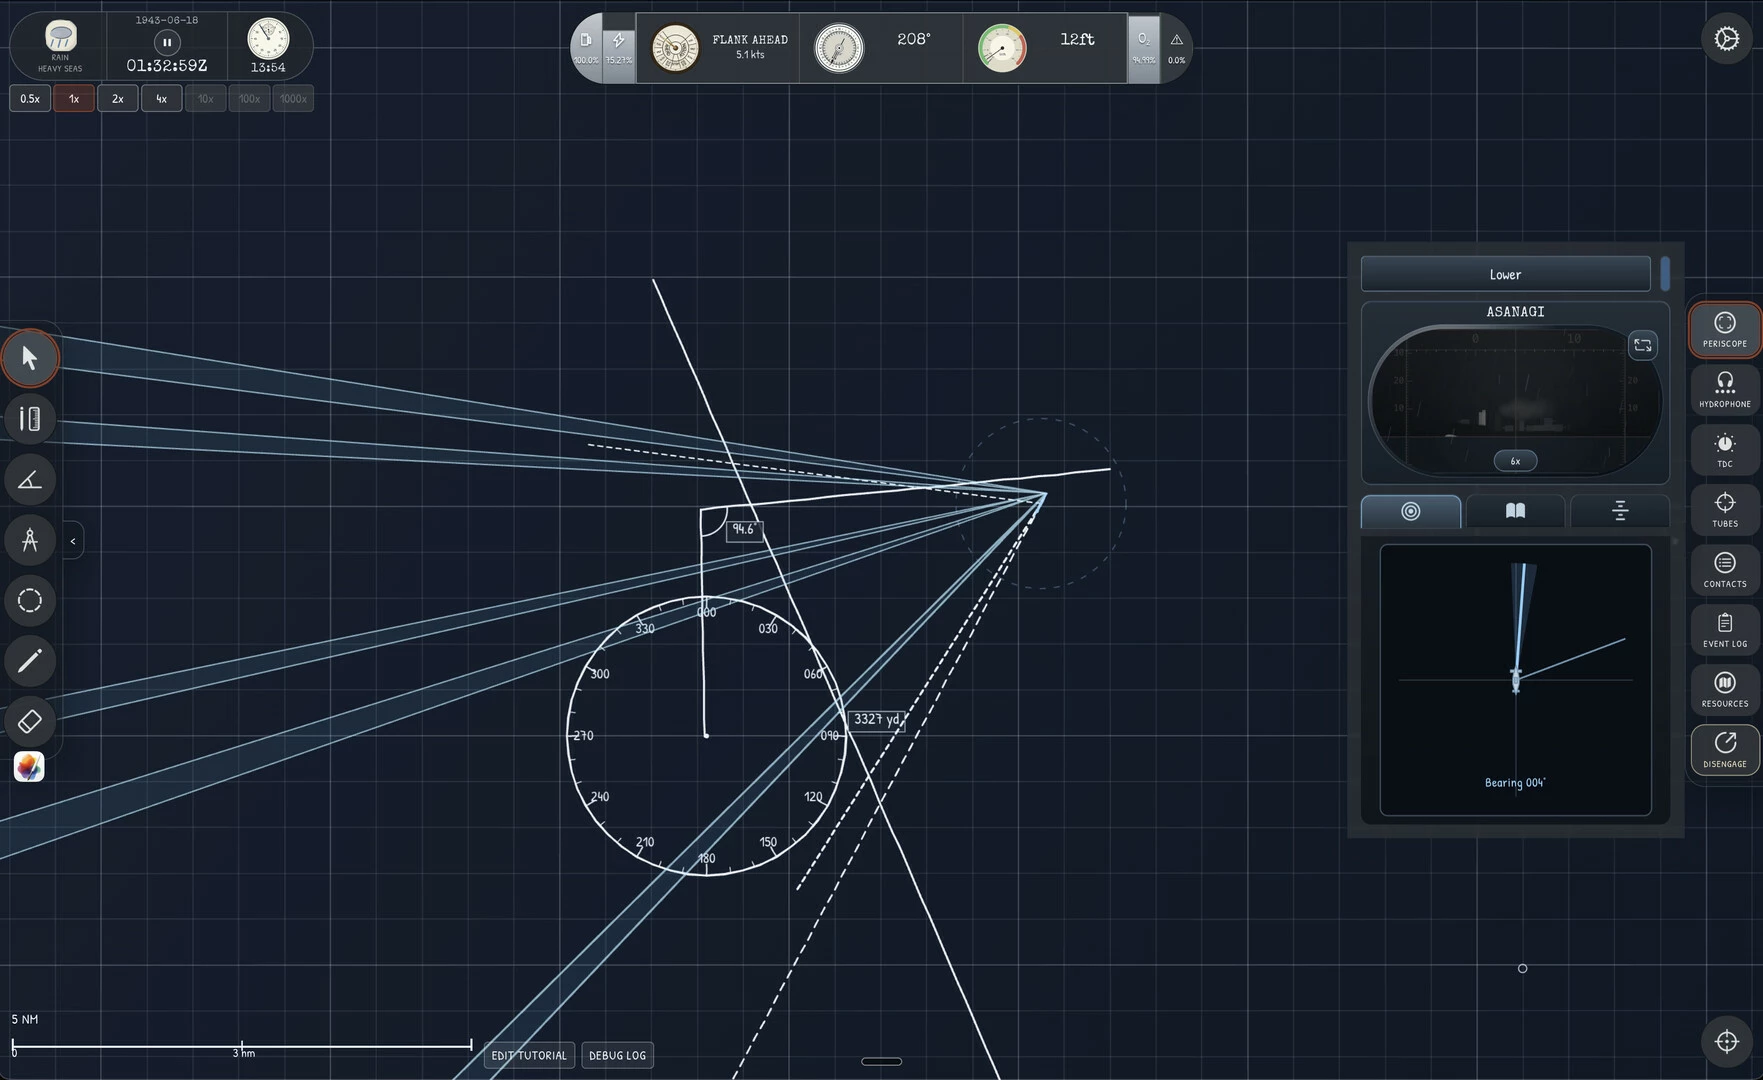Click the battery charge indicator
The height and width of the screenshot is (1080, 1763).
(619, 47)
